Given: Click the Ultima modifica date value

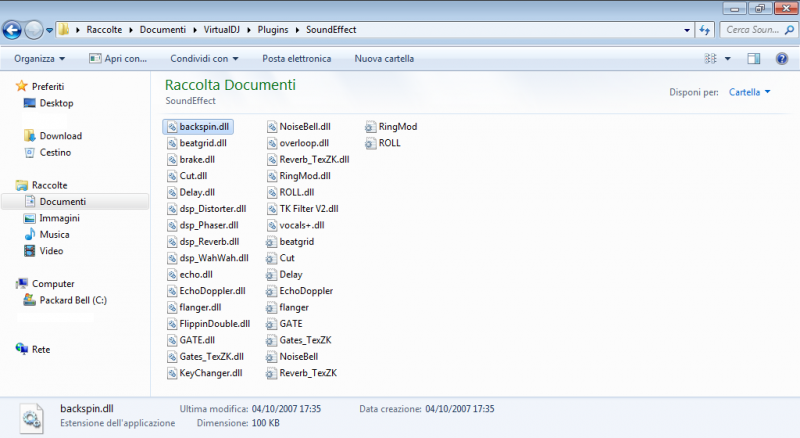Looking at the screenshot, I should (x=286, y=409).
